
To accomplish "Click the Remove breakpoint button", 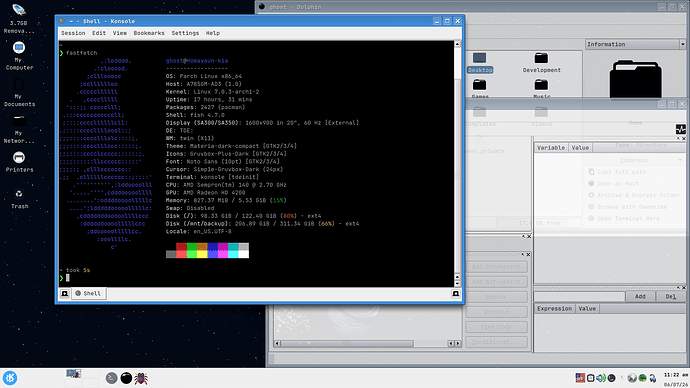I will [496, 297].
